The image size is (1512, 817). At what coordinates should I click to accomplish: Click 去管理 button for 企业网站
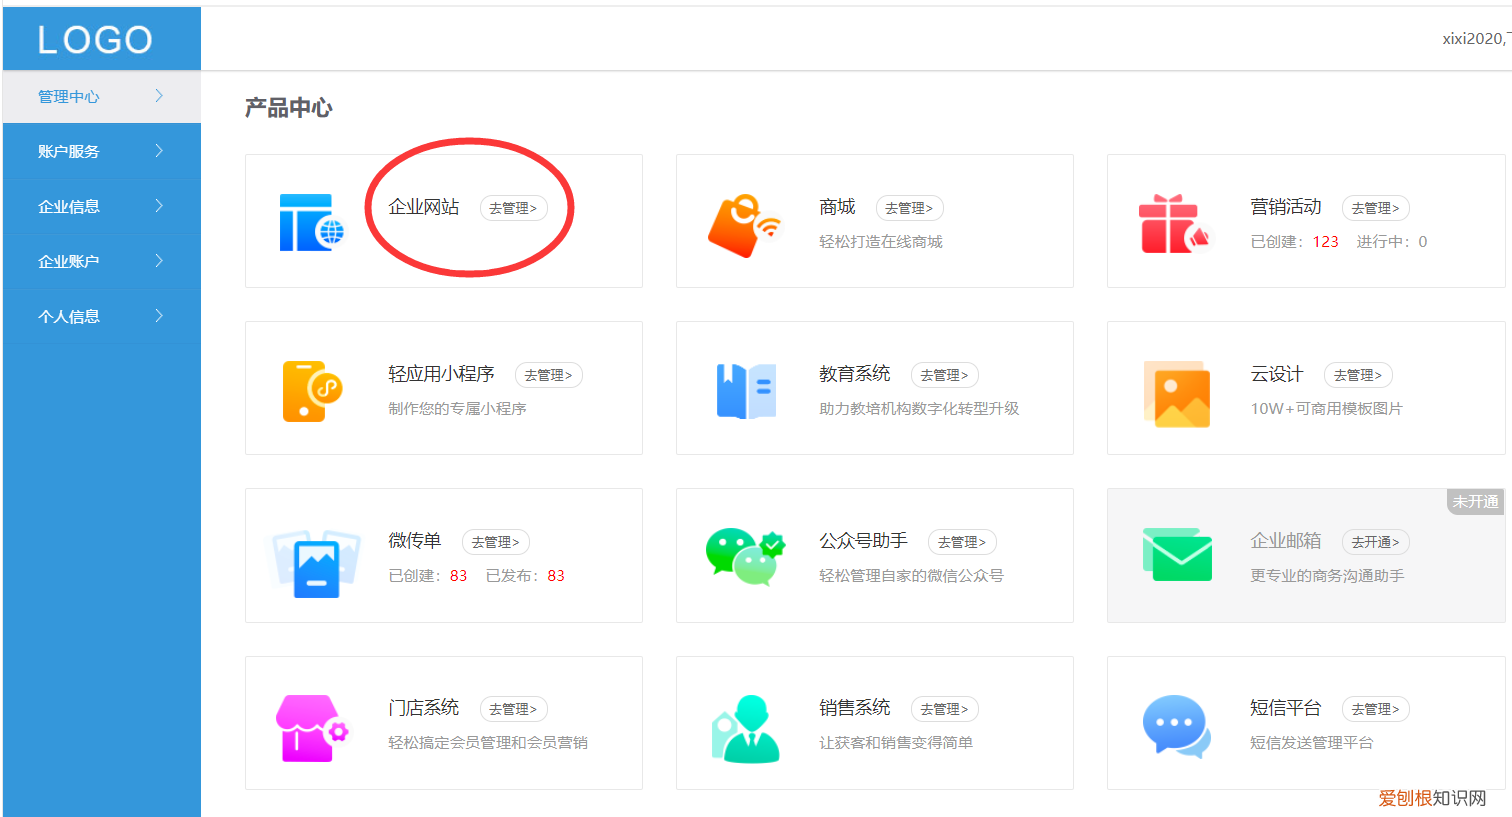tap(514, 208)
